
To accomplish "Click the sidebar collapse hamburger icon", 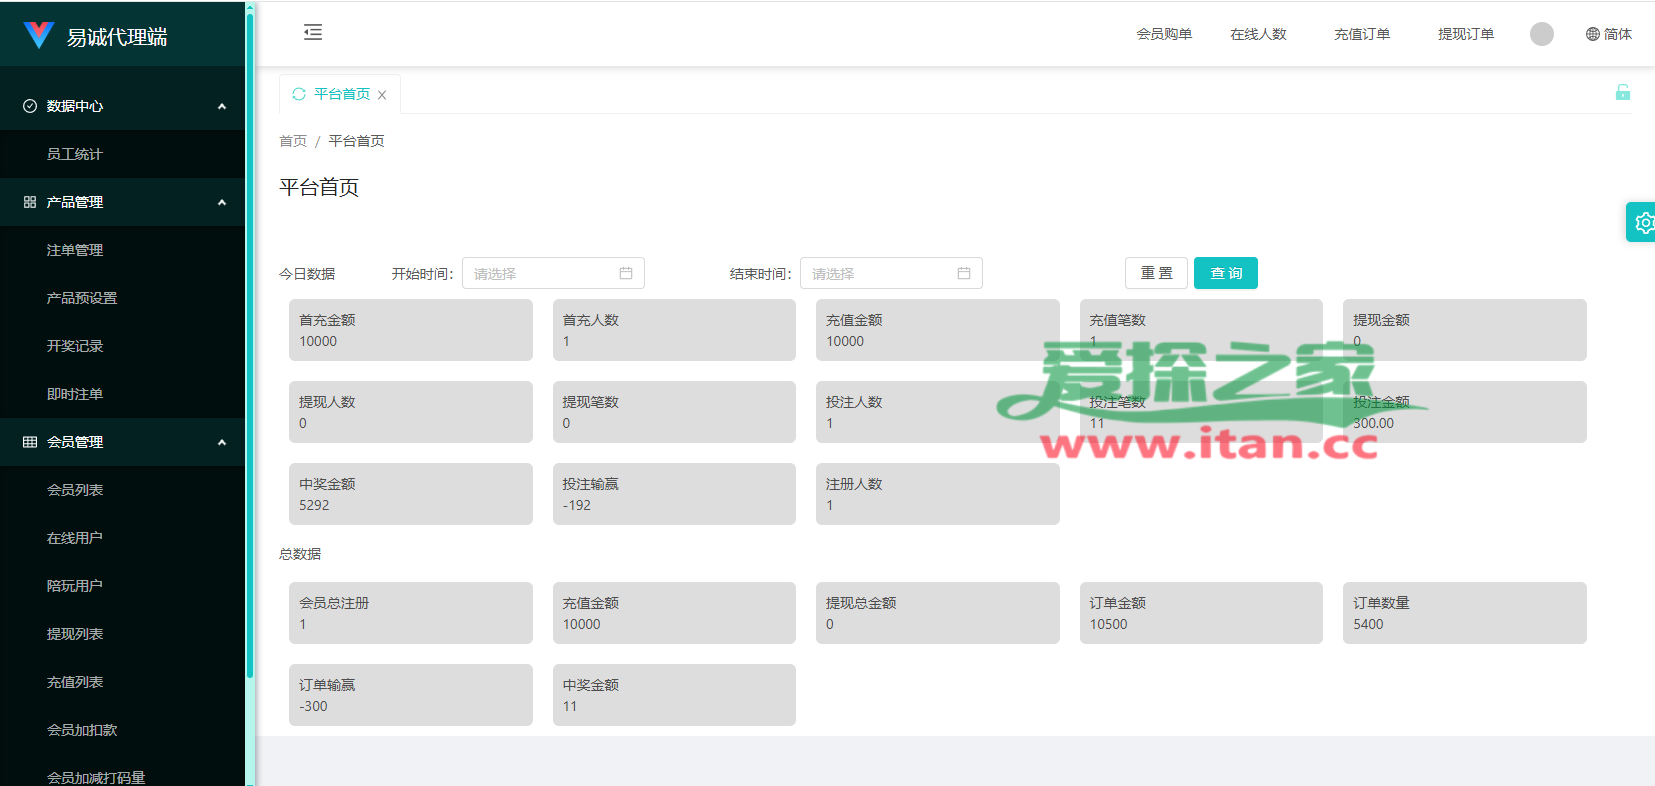I will point(313,33).
